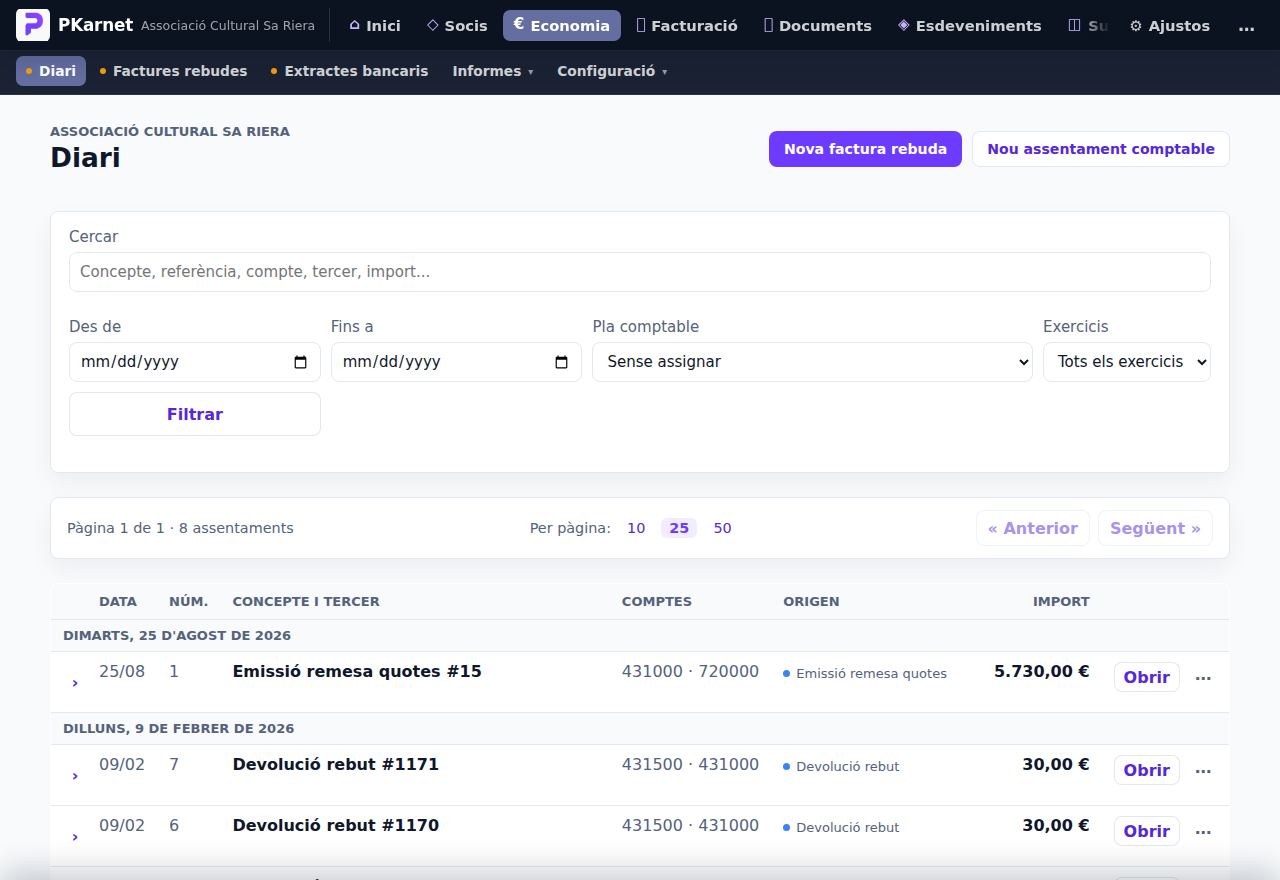
Task: Focus the Cercar search field
Action: pos(640,272)
